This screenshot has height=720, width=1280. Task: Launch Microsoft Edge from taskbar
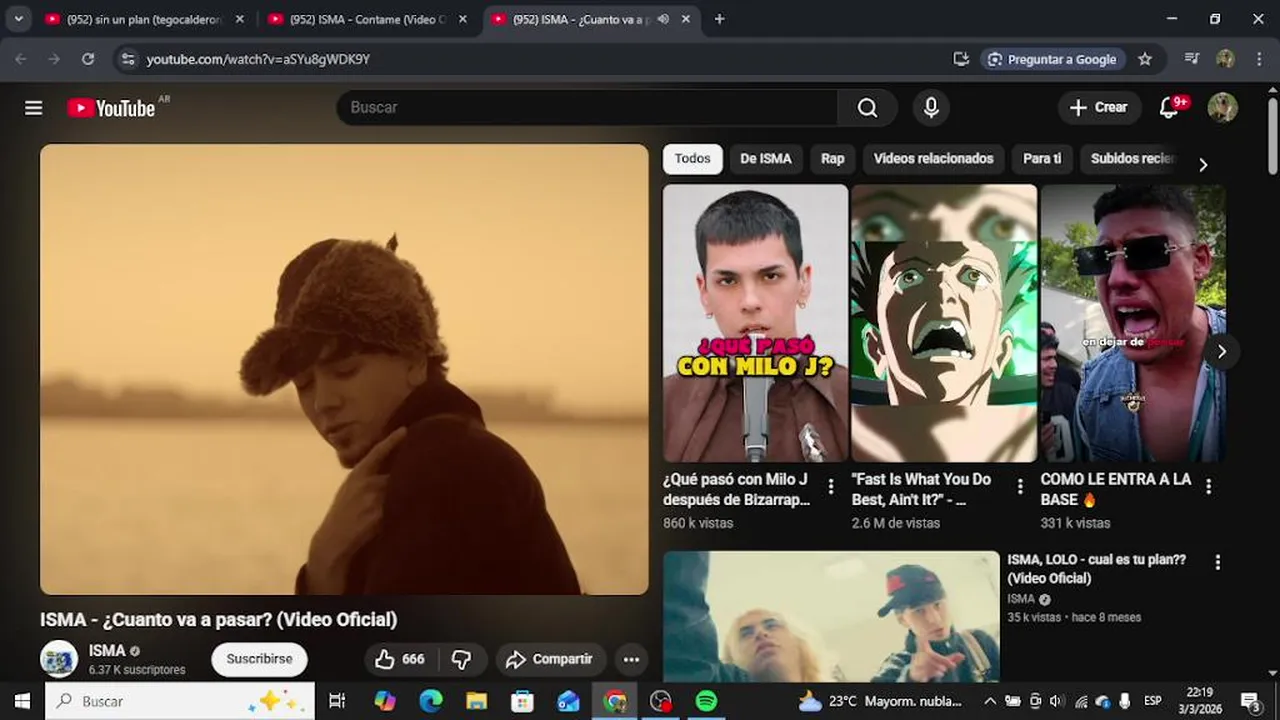click(x=431, y=701)
